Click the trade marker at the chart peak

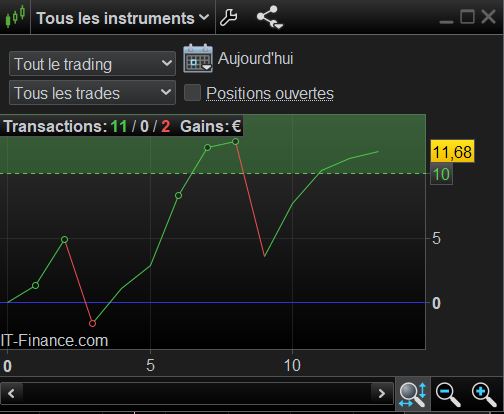click(x=235, y=142)
